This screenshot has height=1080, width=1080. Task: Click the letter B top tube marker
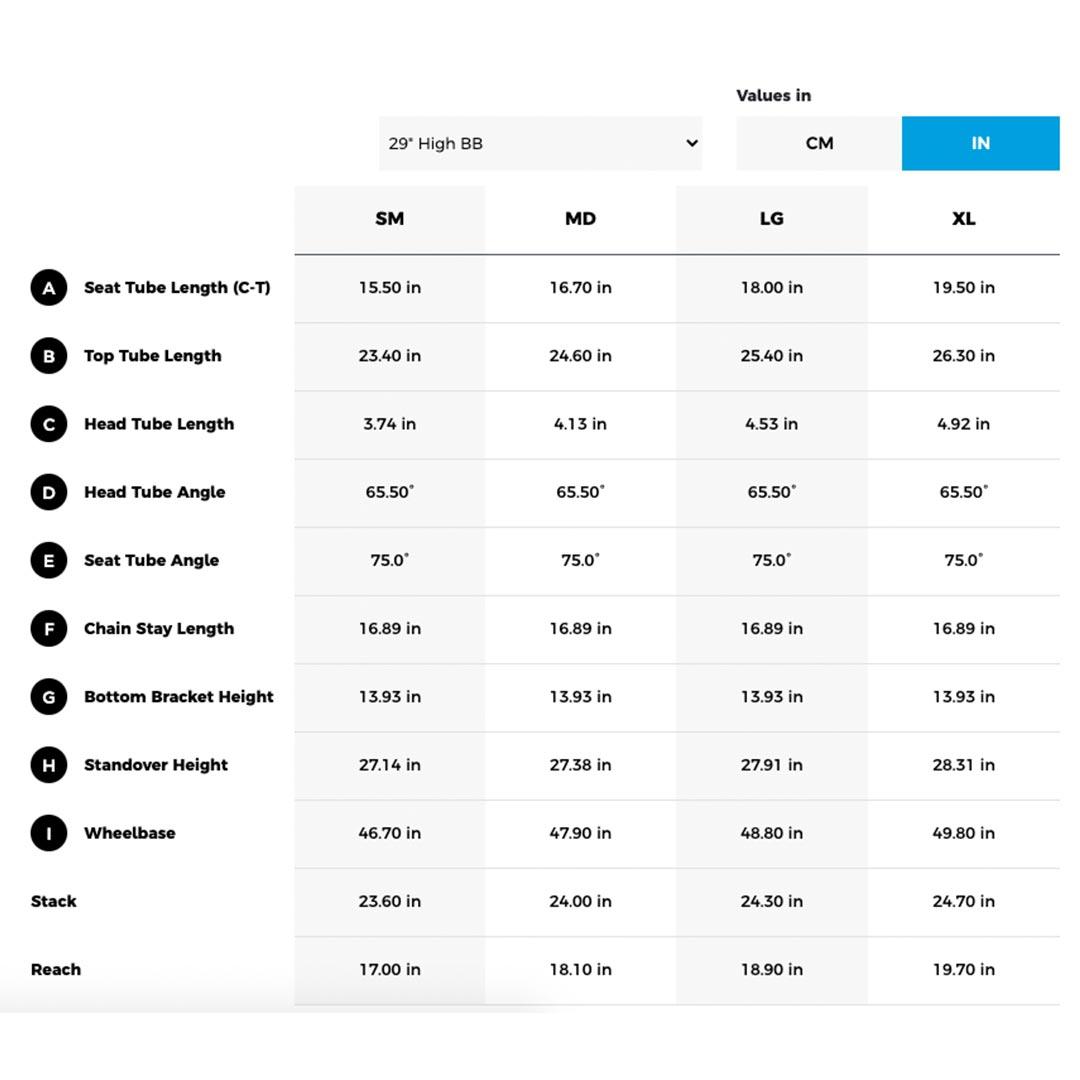(x=48, y=356)
